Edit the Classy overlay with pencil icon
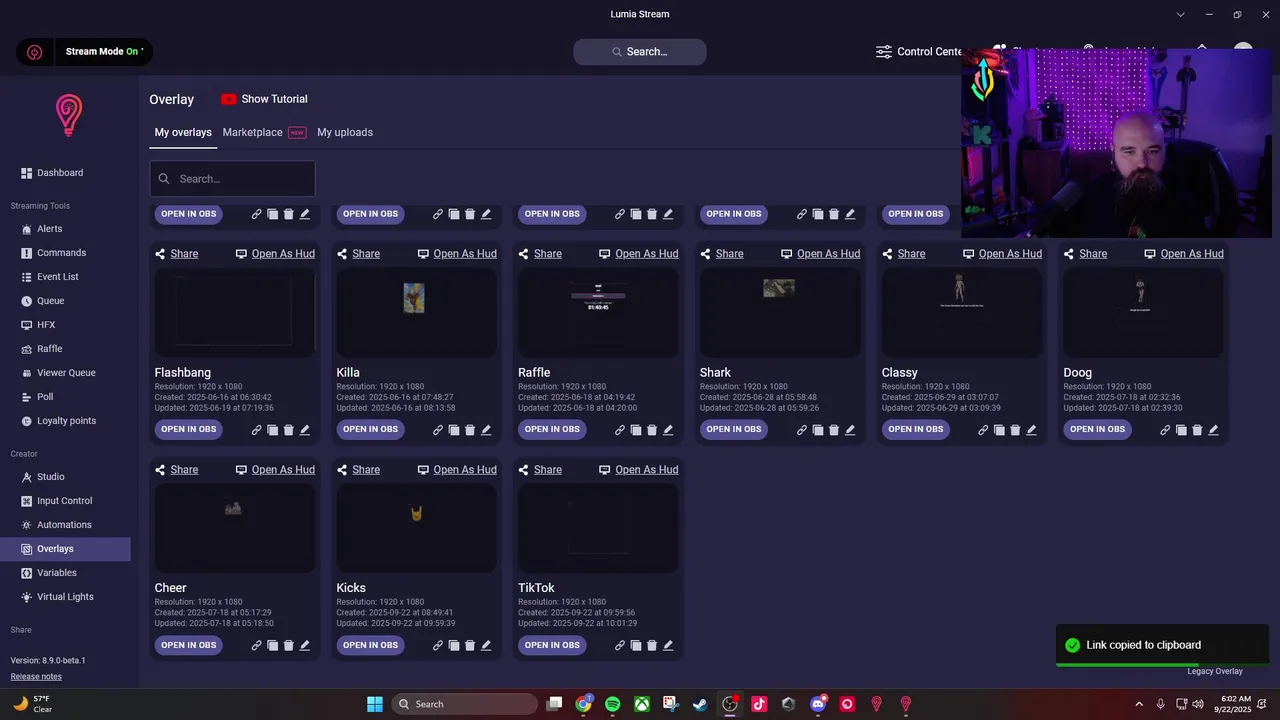The width and height of the screenshot is (1280, 720). (1031, 430)
